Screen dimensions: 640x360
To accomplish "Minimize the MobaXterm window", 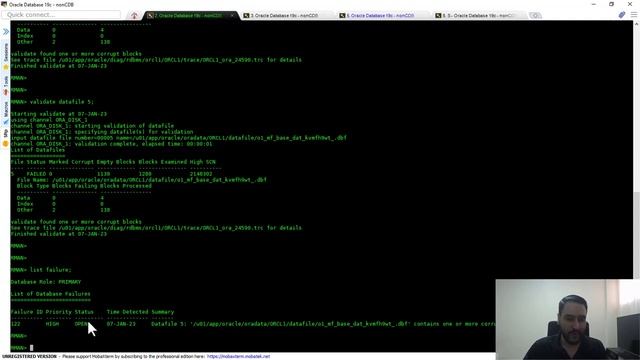I will (594, 4).
